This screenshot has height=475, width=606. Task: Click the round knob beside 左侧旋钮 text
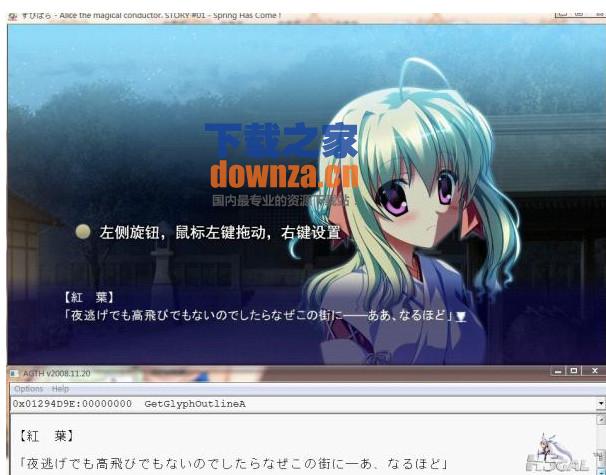83,232
